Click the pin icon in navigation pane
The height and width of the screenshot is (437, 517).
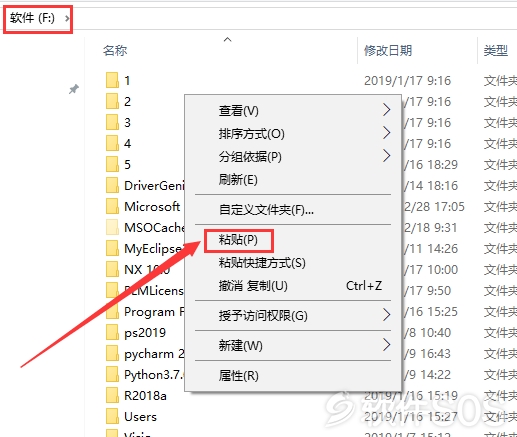[x=74, y=89]
